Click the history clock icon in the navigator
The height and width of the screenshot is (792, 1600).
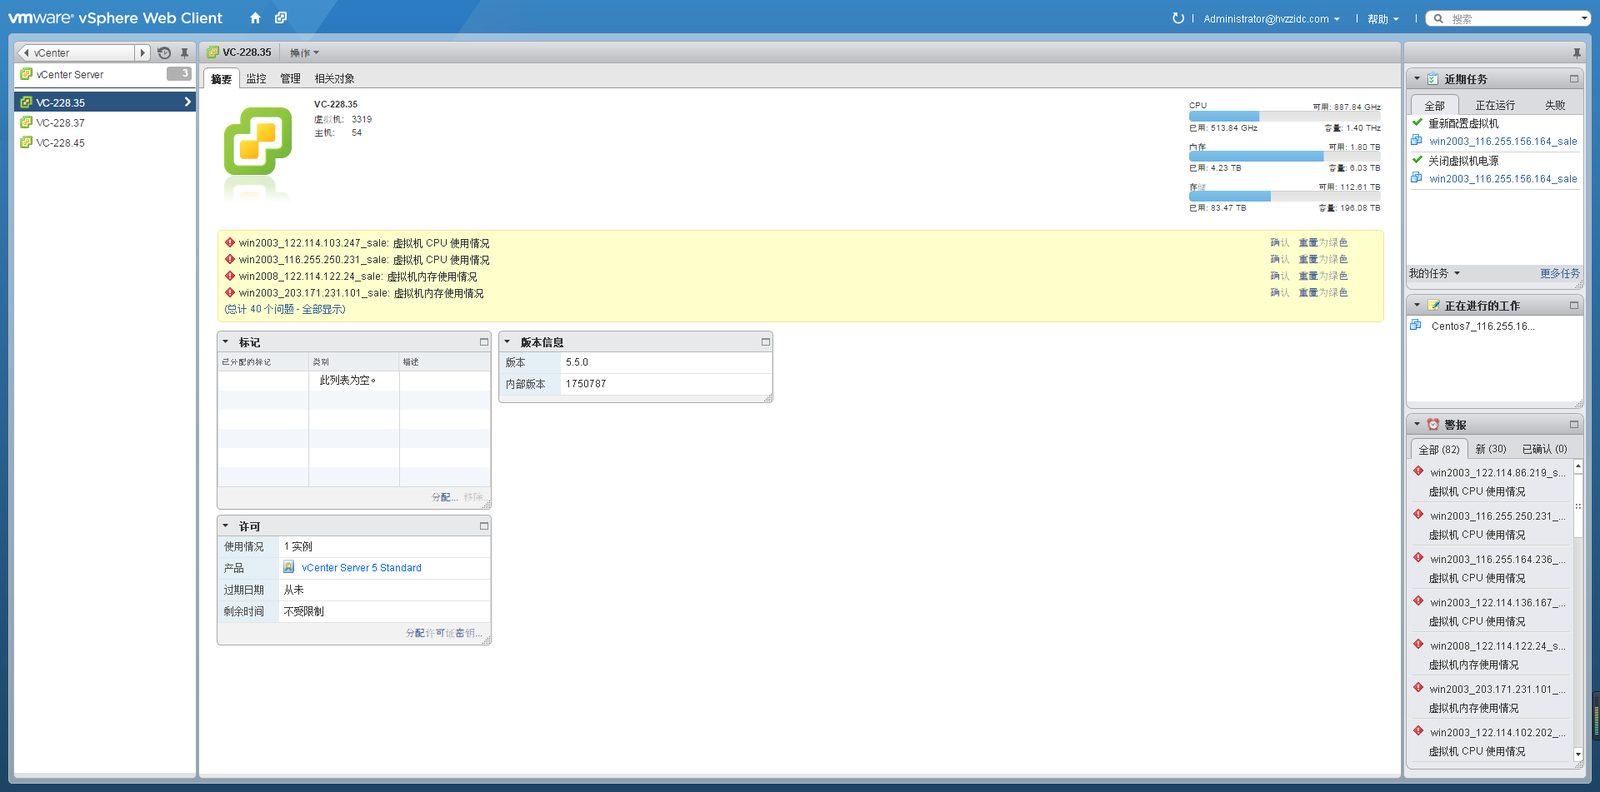click(x=164, y=53)
